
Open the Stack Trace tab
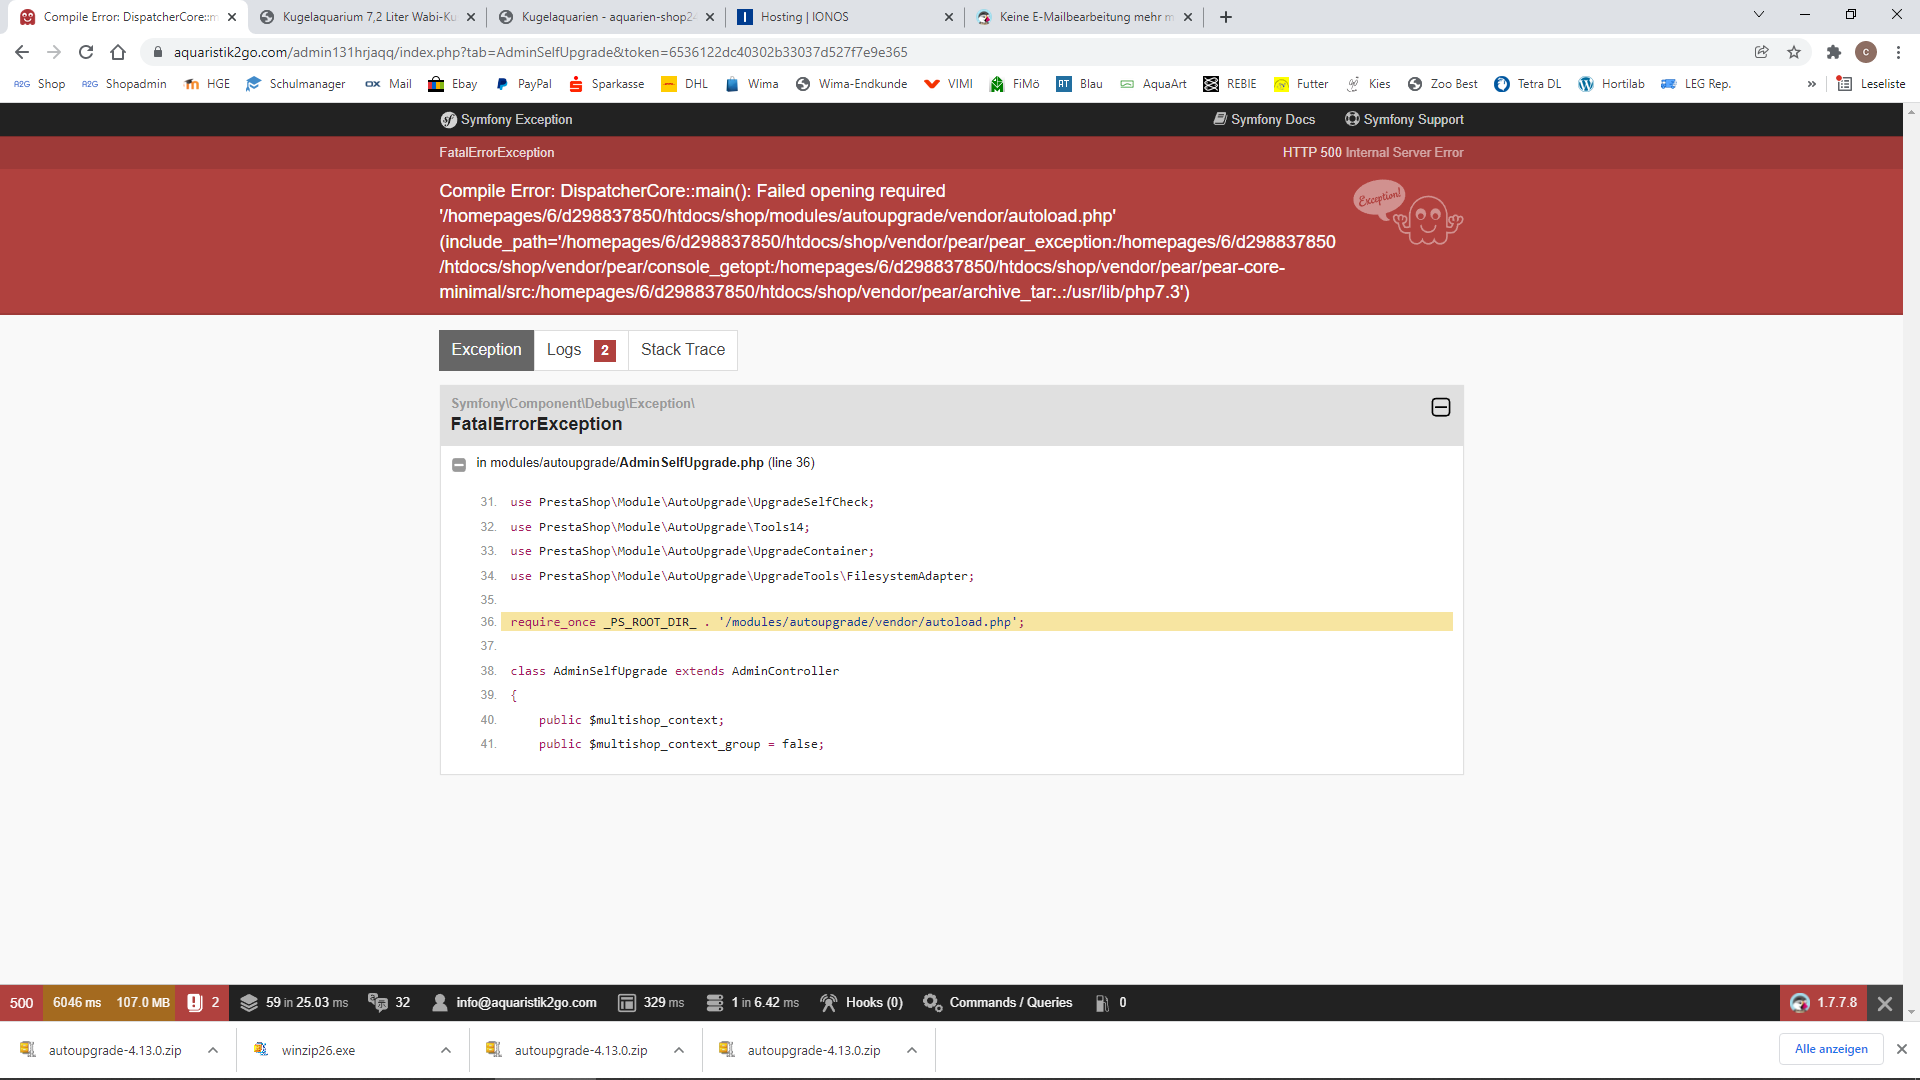point(682,350)
